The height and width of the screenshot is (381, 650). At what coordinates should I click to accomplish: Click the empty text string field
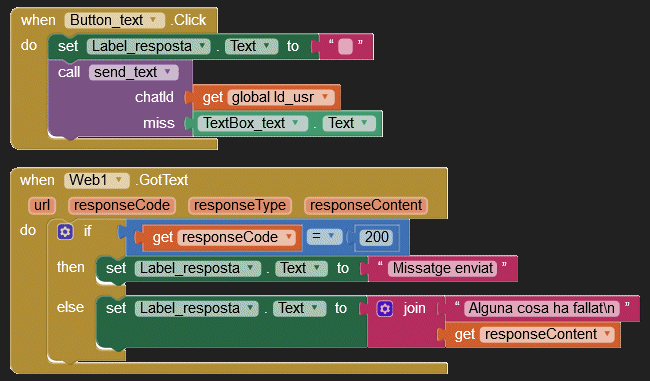point(345,46)
